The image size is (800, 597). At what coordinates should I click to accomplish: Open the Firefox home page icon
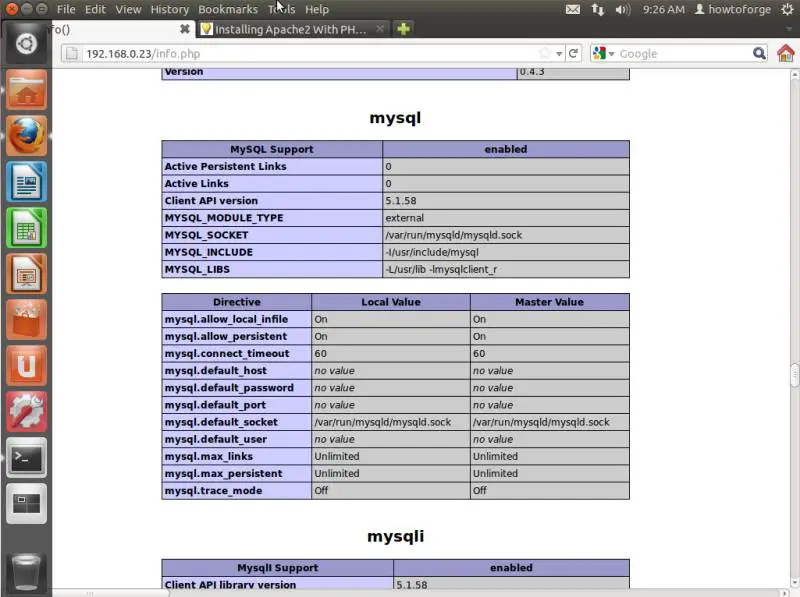785,53
